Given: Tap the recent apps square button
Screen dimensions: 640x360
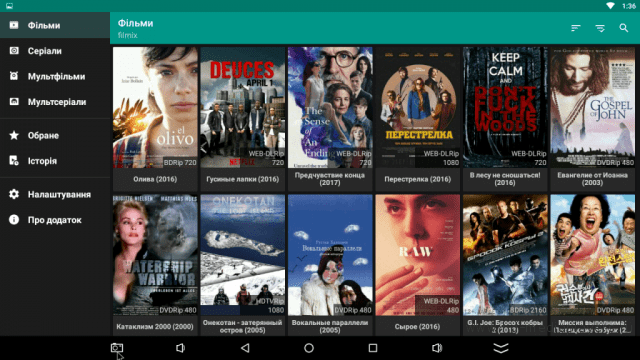Looking at the screenshot, I should (373, 348).
